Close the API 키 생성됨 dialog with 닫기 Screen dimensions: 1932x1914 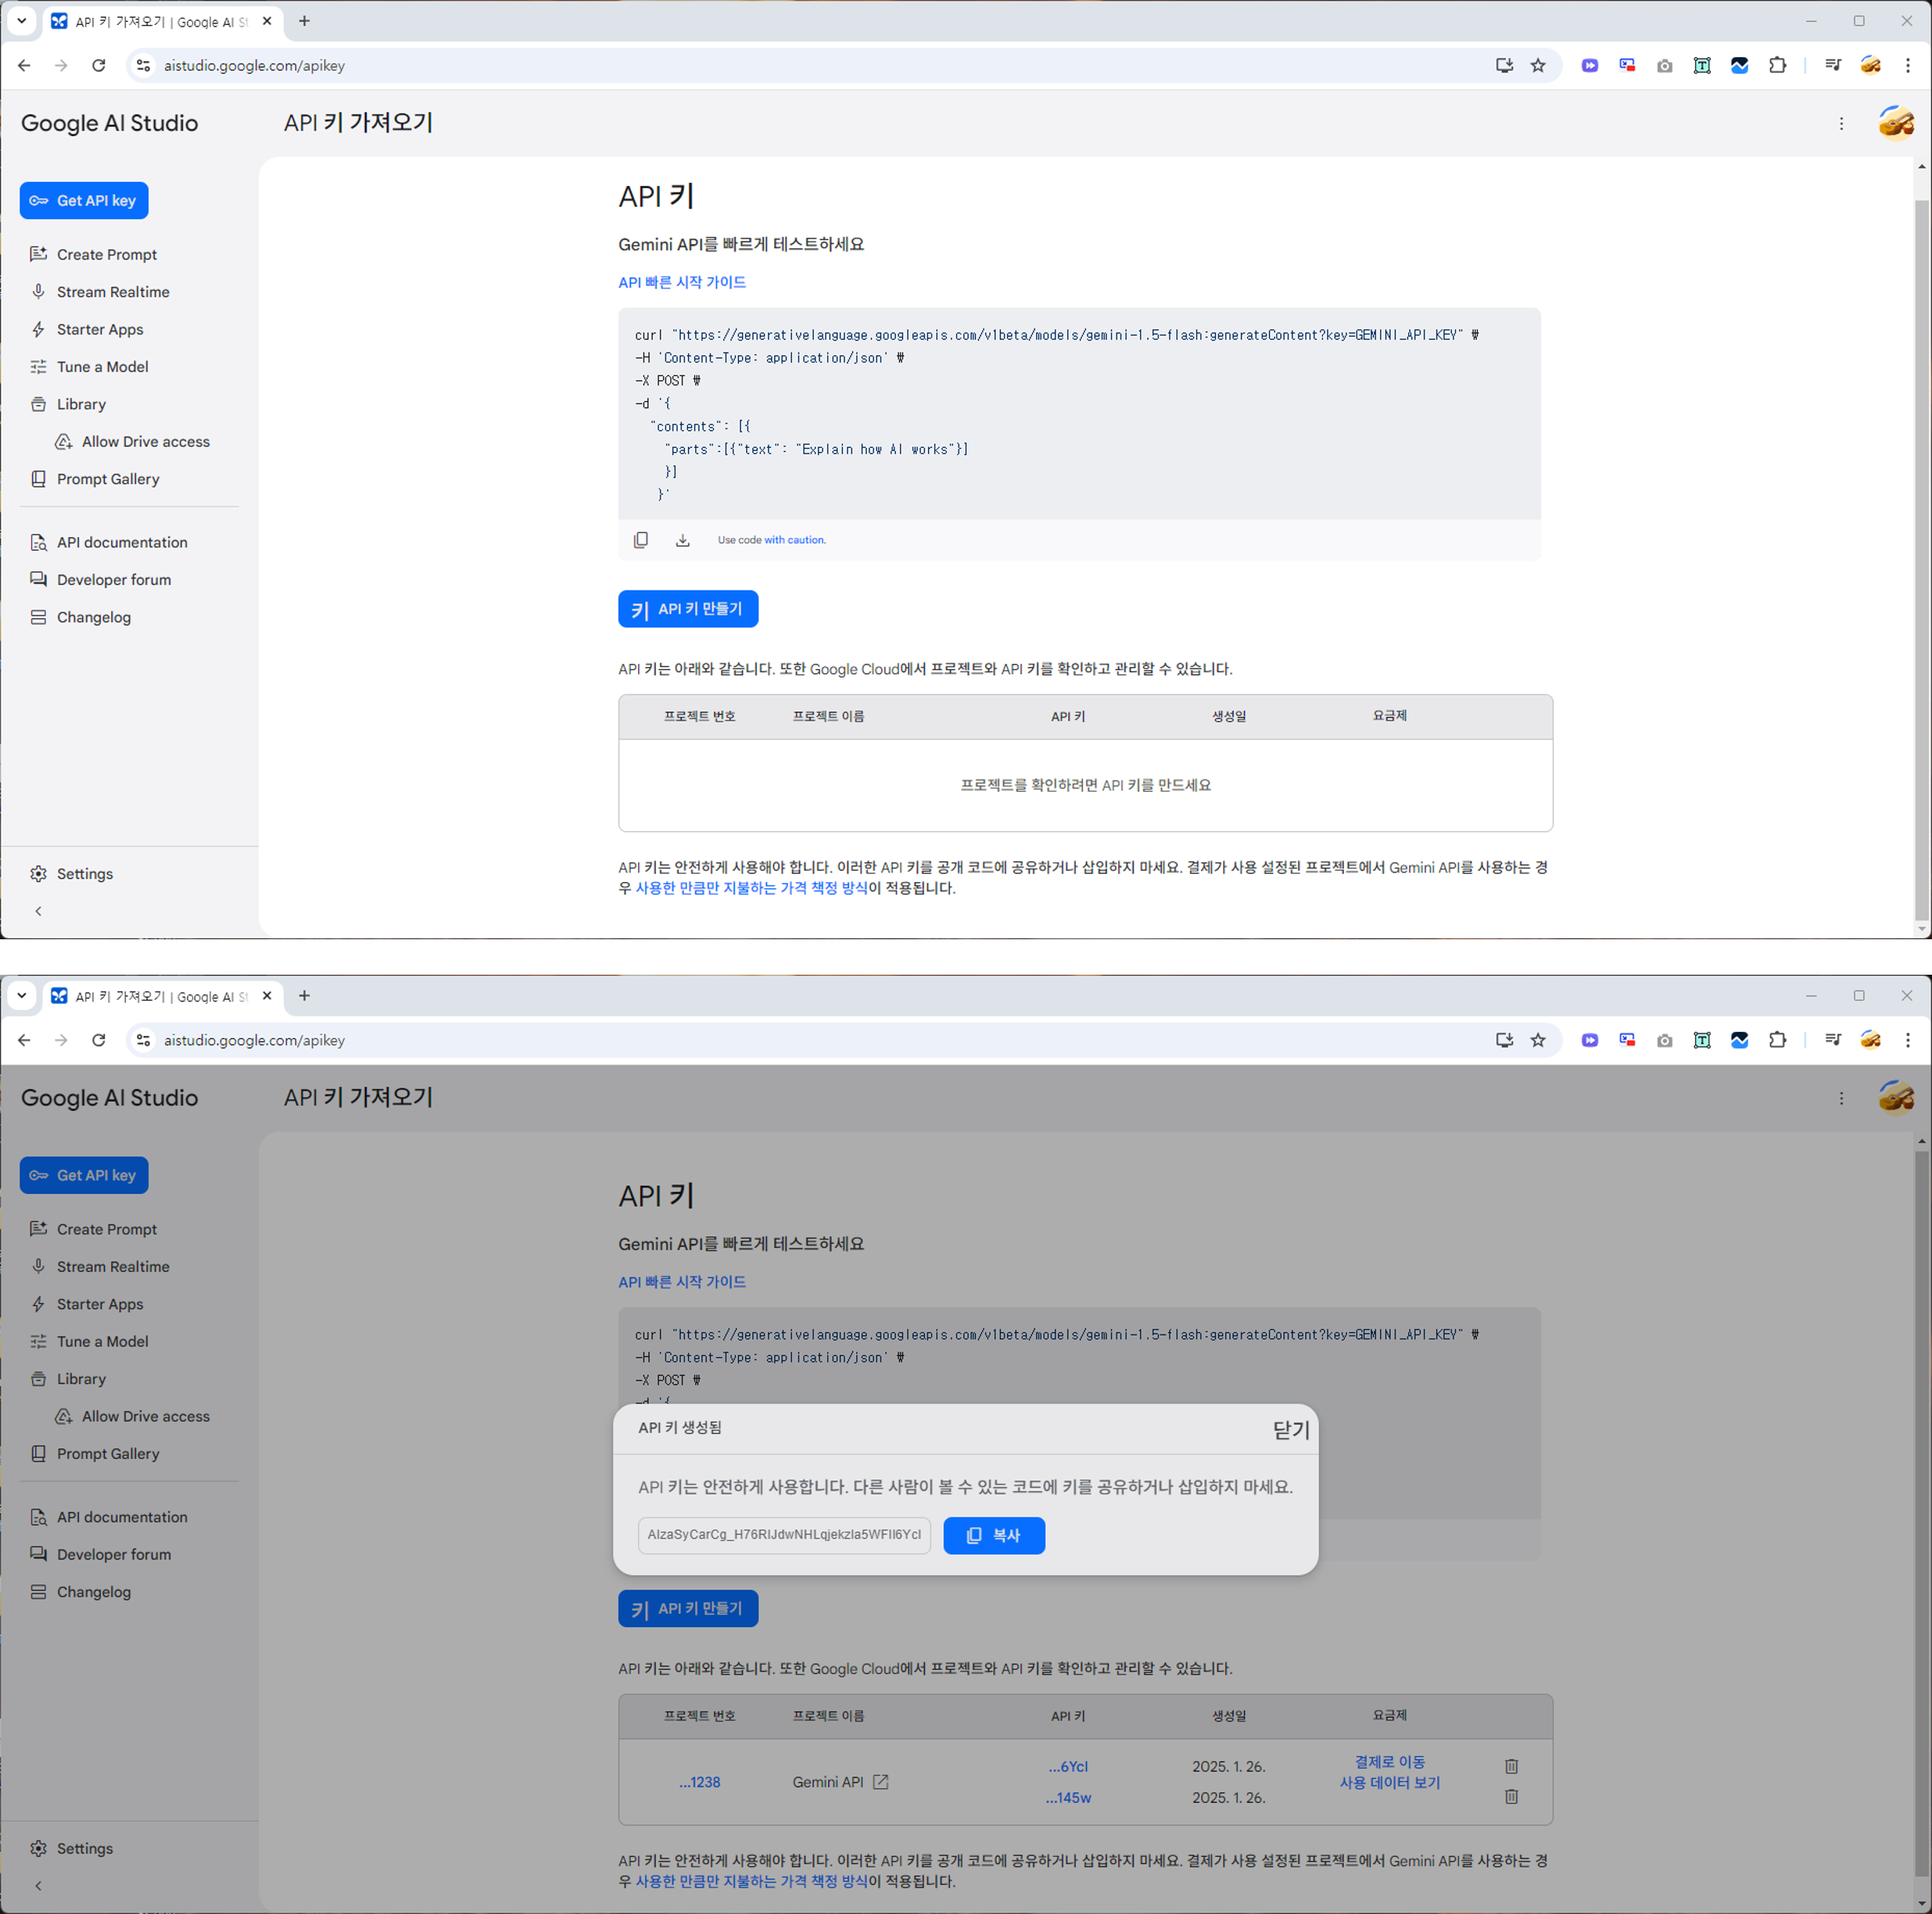pyautogui.click(x=1290, y=1430)
